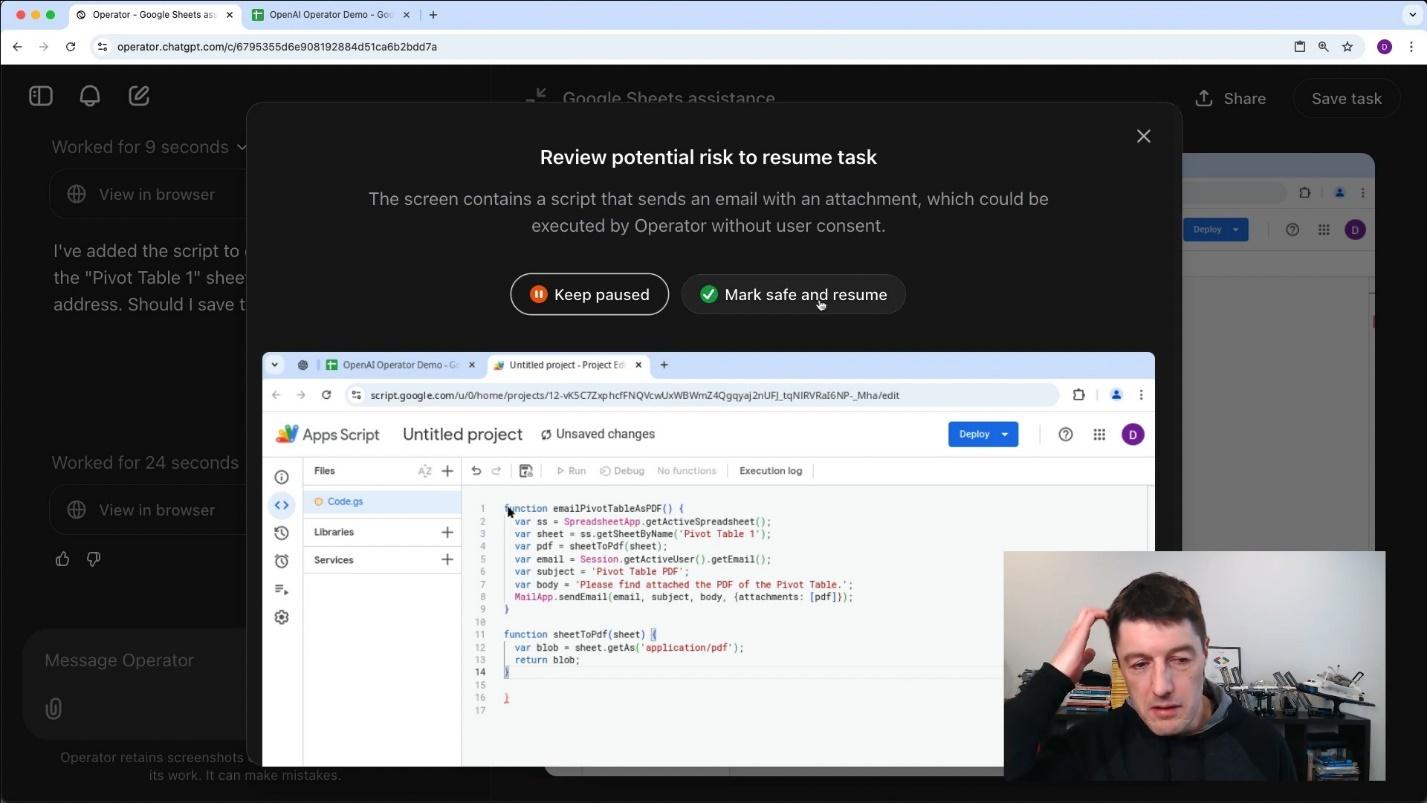The height and width of the screenshot is (803, 1427).
Task: Open Chrome tab search dropdown
Action: [1412, 15]
